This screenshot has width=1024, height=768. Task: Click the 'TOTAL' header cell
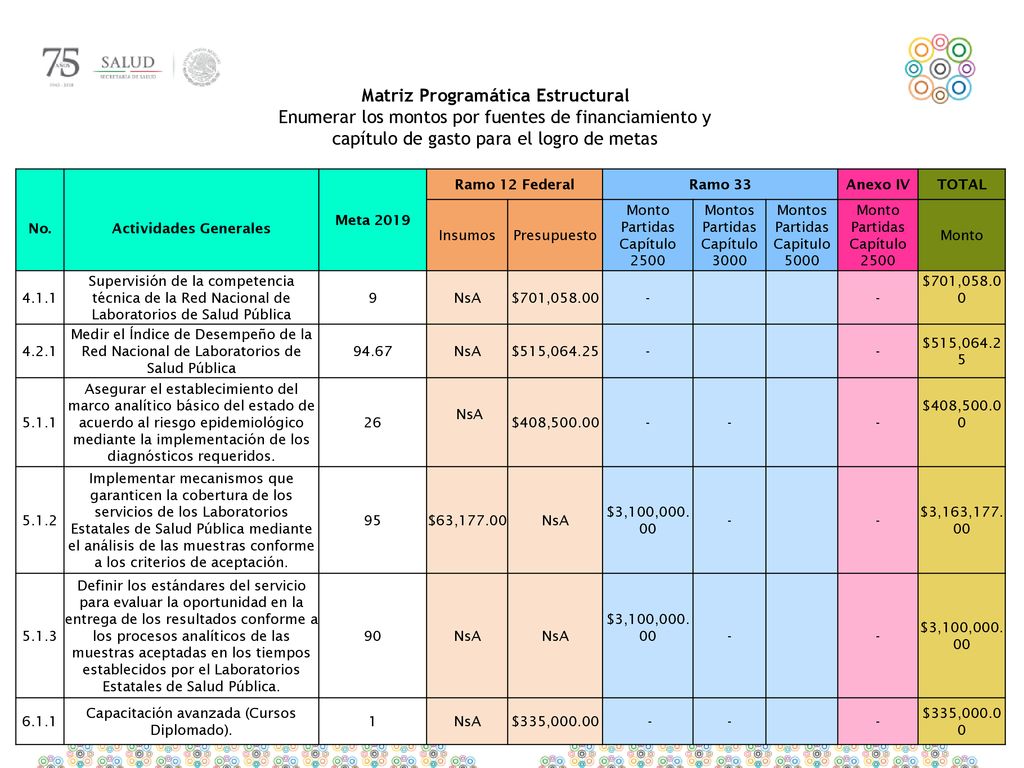961,184
